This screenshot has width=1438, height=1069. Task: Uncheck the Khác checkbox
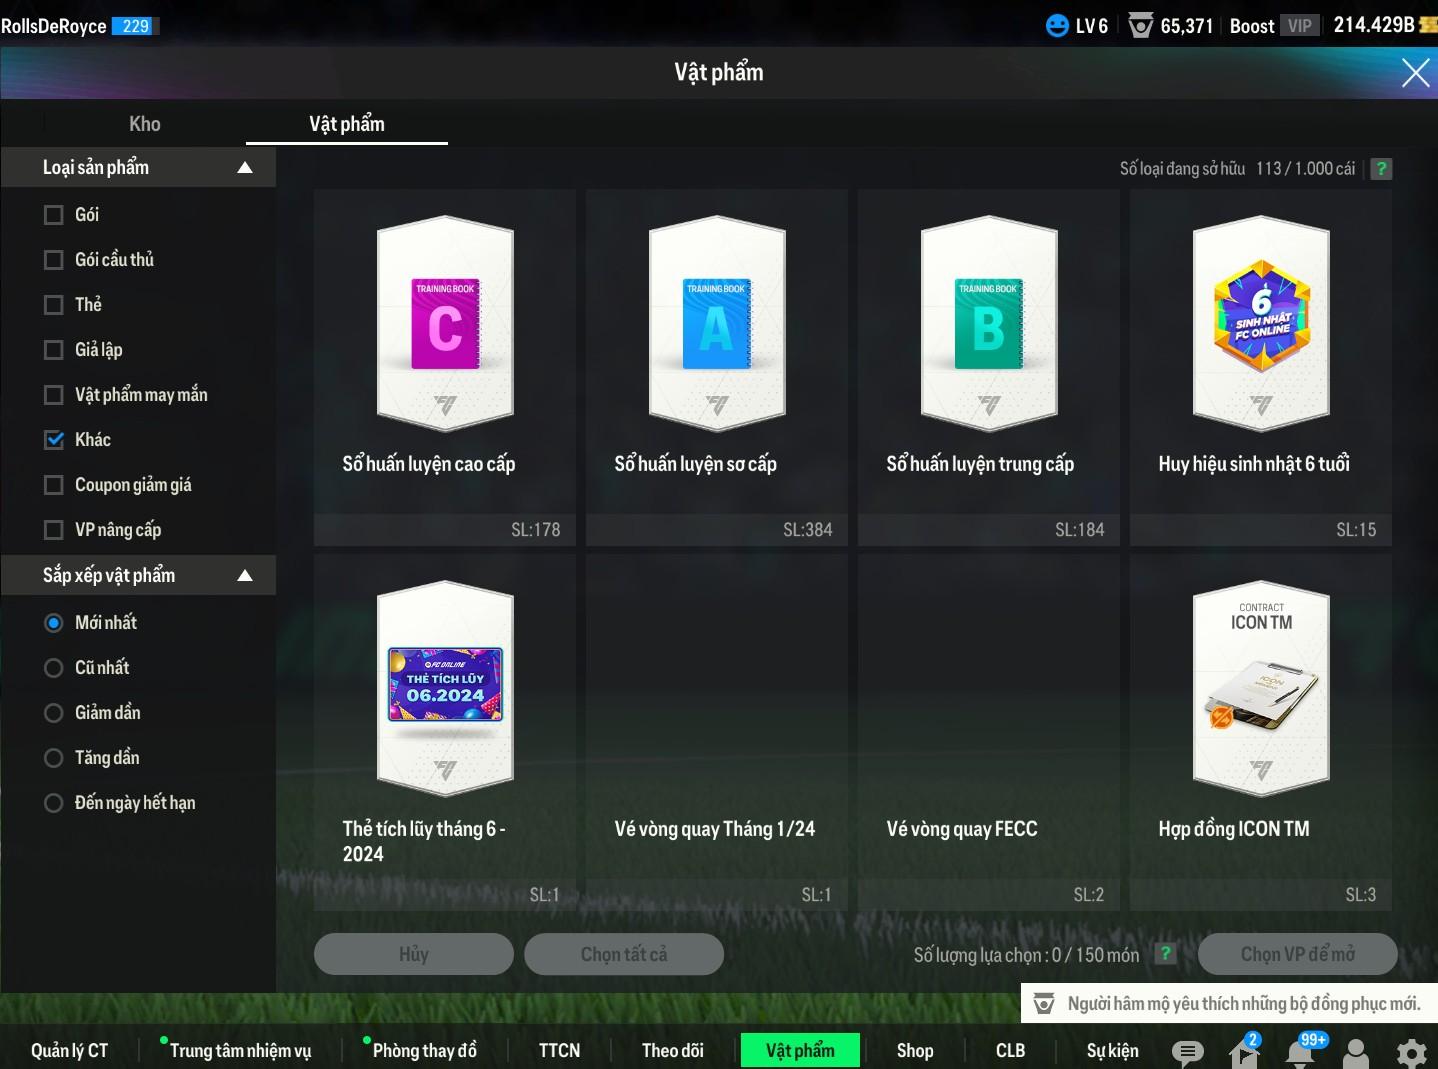click(x=54, y=440)
